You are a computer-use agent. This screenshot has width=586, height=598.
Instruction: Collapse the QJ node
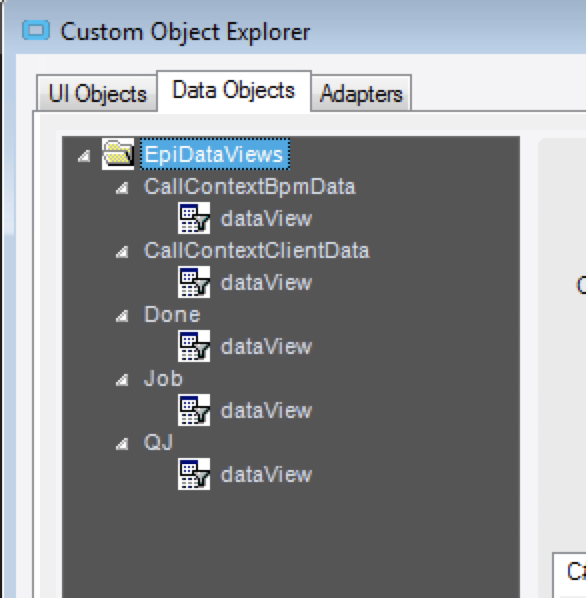pos(122,444)
